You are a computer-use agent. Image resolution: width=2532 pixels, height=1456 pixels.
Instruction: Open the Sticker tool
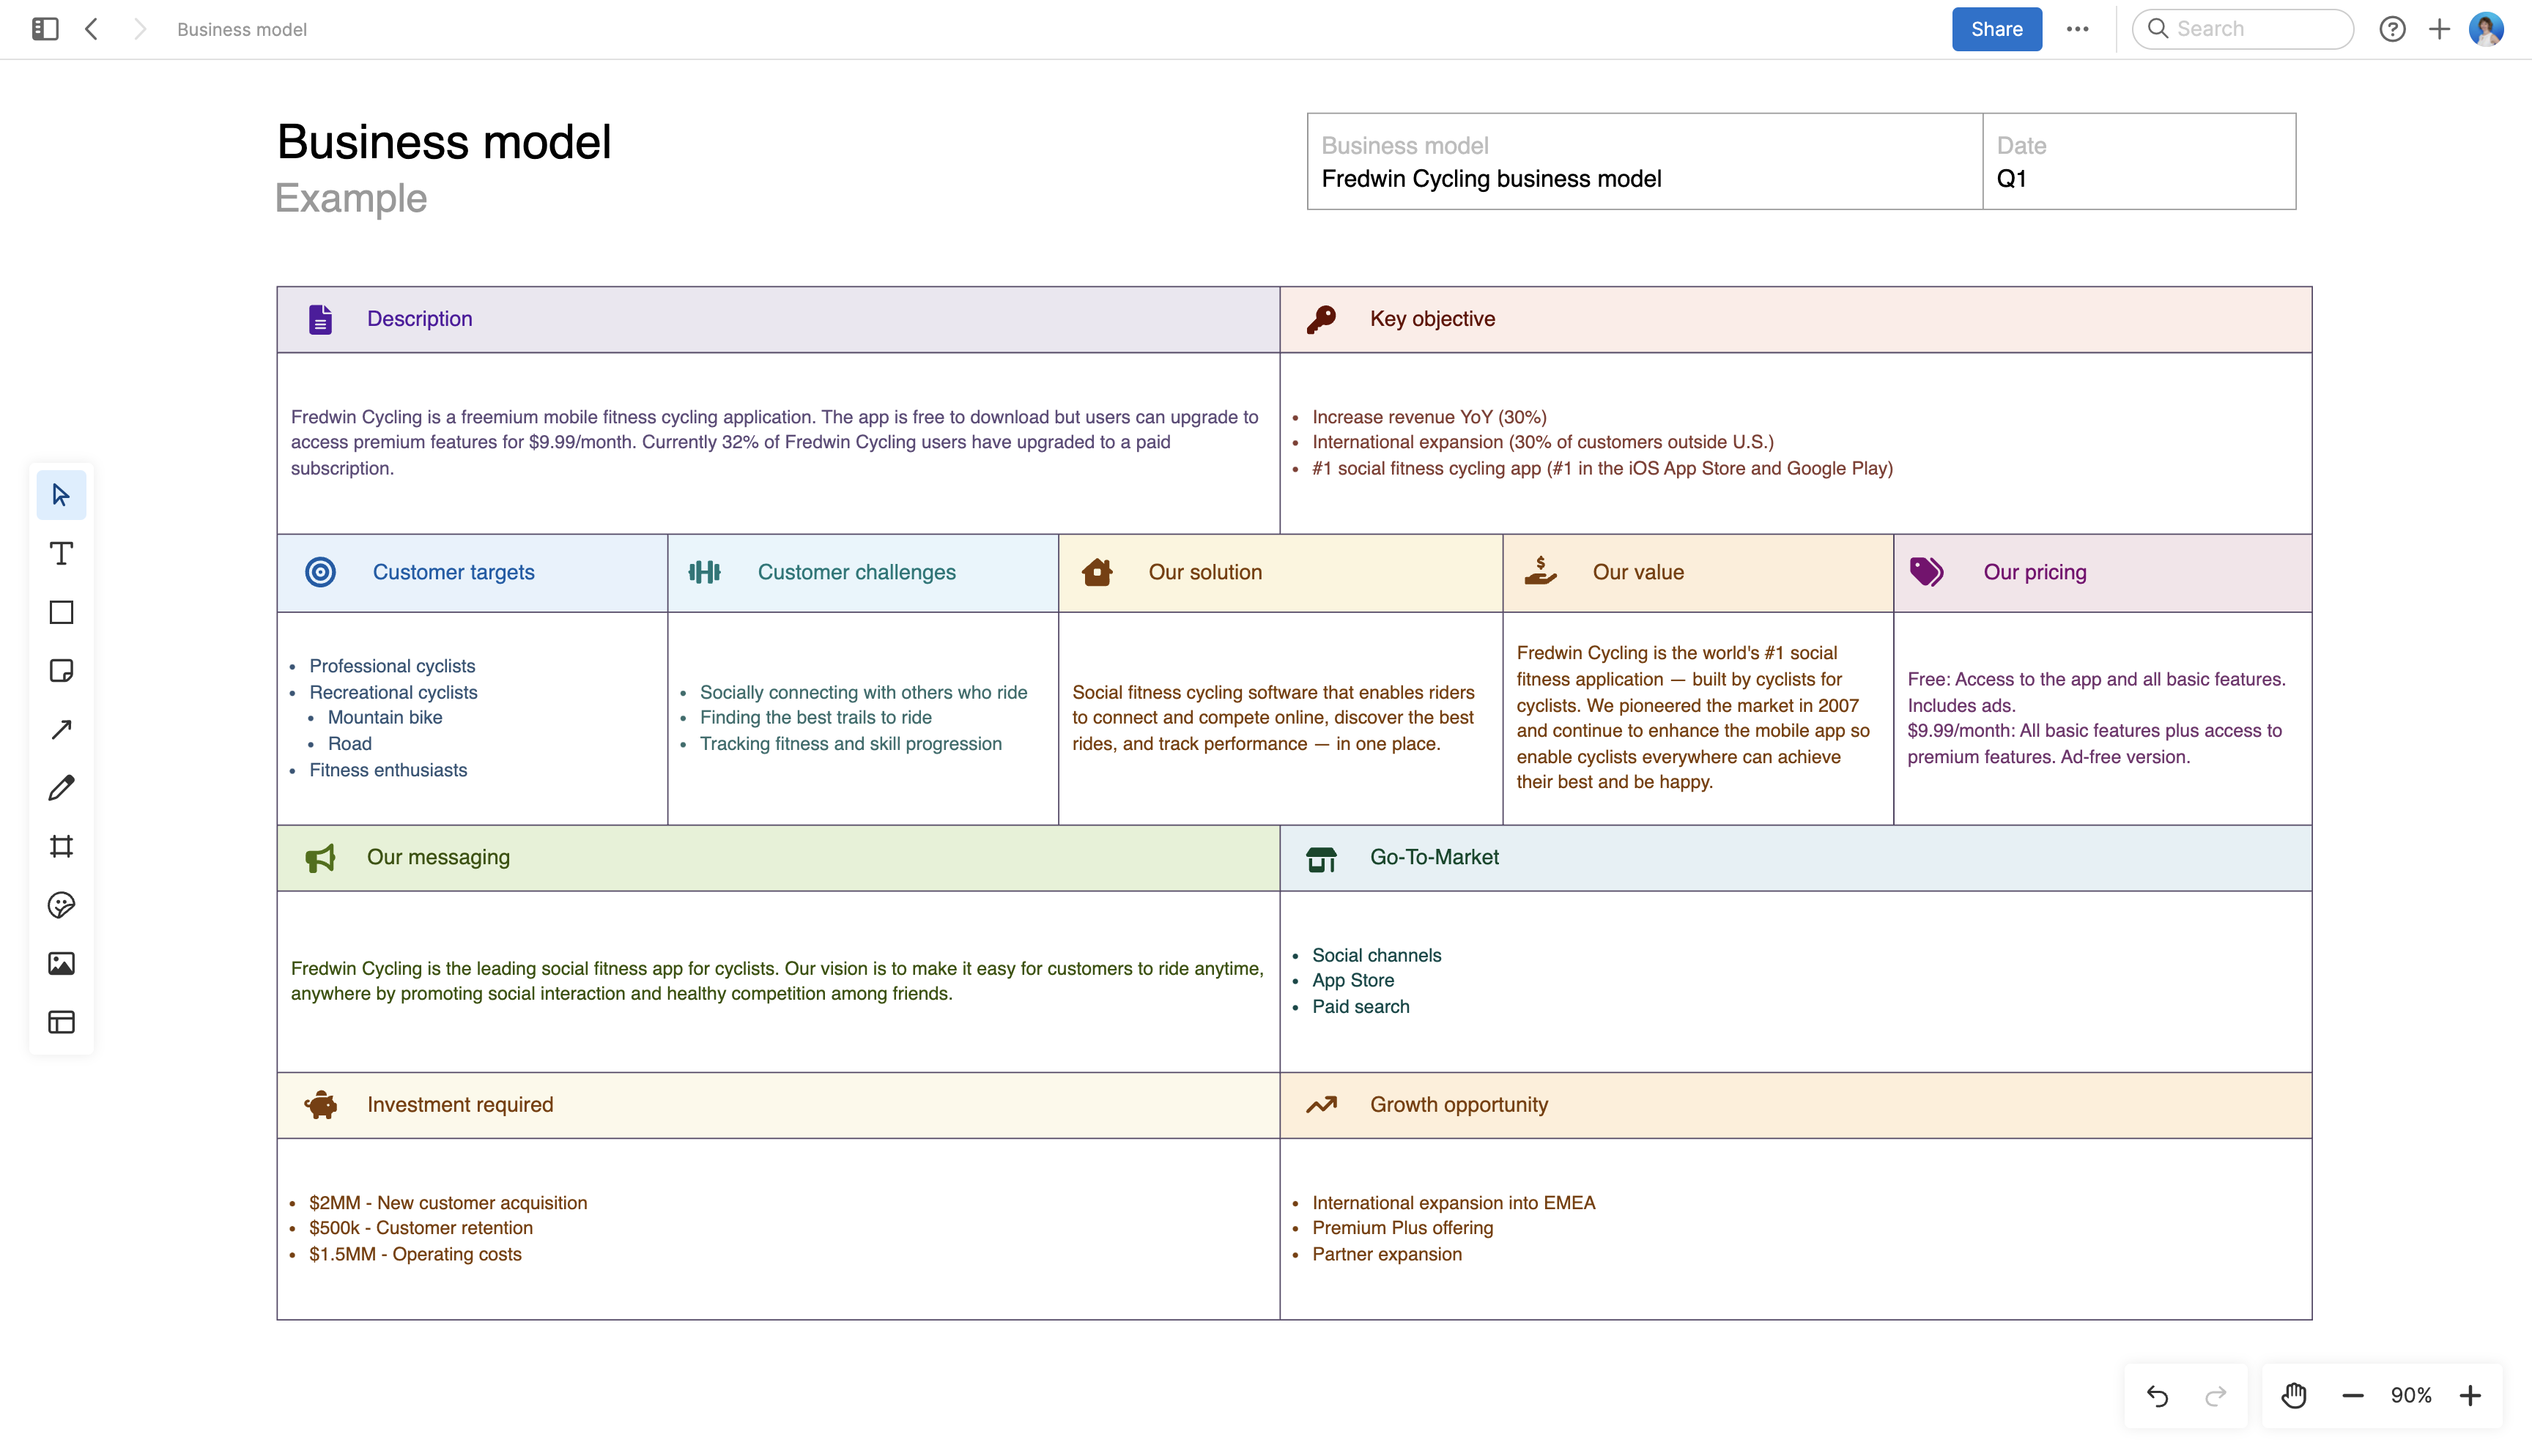[61, 905]
